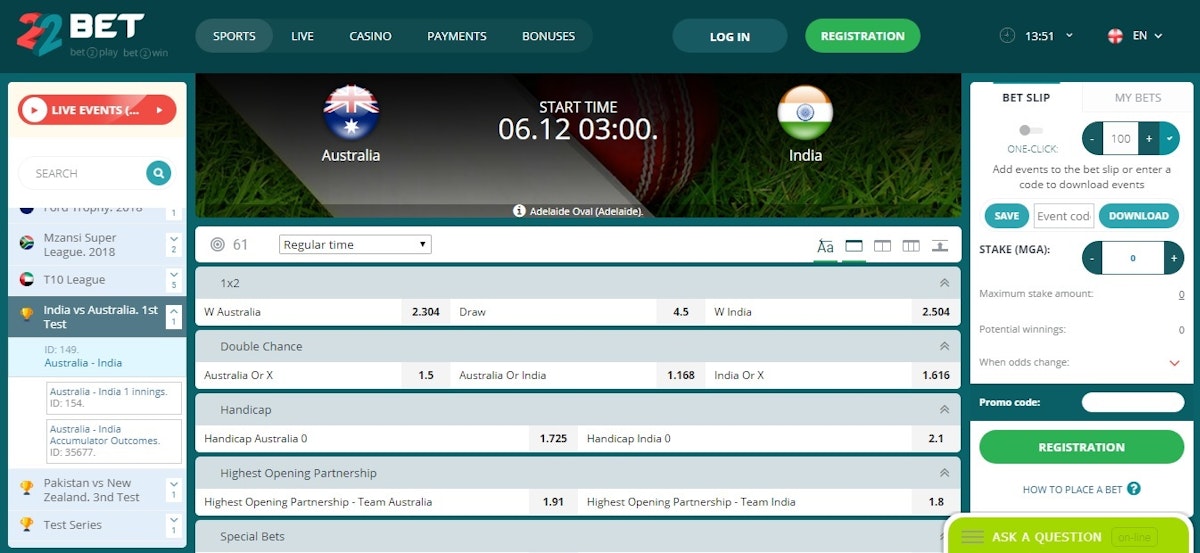Viewport: 1200px width, 553px height.
Task: Click the Log In button
Action: click(729, 36)
